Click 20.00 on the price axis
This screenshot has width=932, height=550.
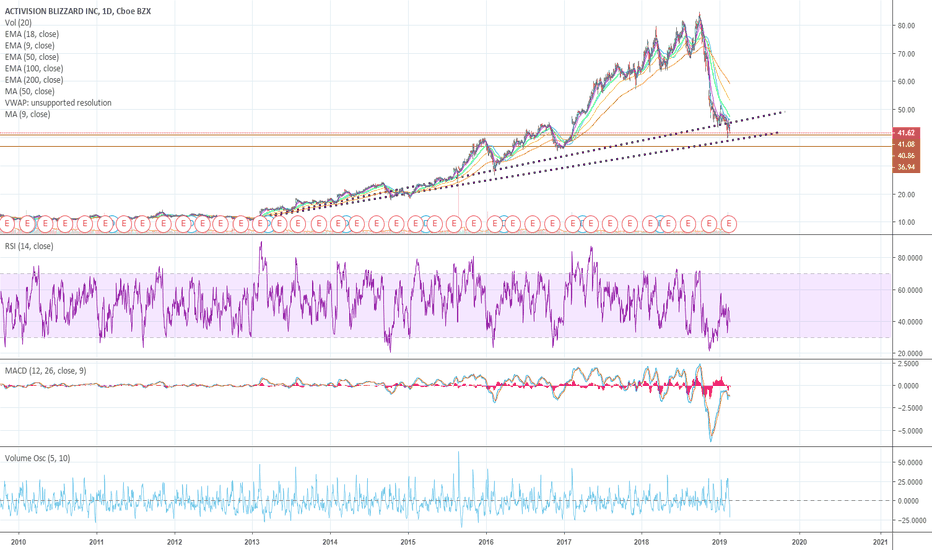coord(906,194)
